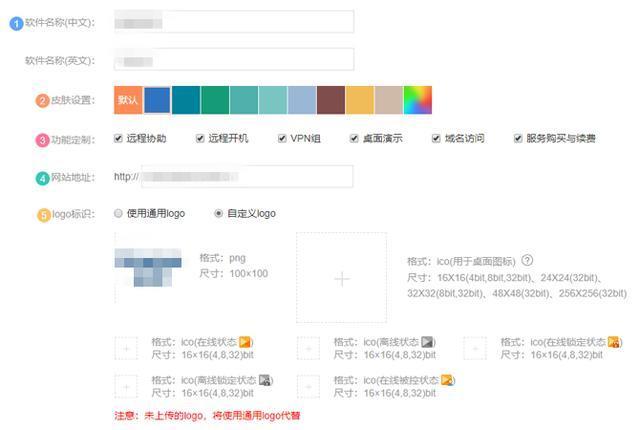Select the yellow gold skin swatch
The height and width of the screenshot is (430, 640).
360,100
